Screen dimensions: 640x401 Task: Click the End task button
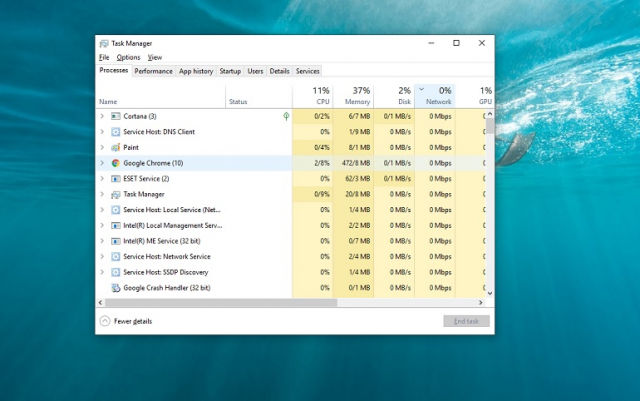point(466,321)
